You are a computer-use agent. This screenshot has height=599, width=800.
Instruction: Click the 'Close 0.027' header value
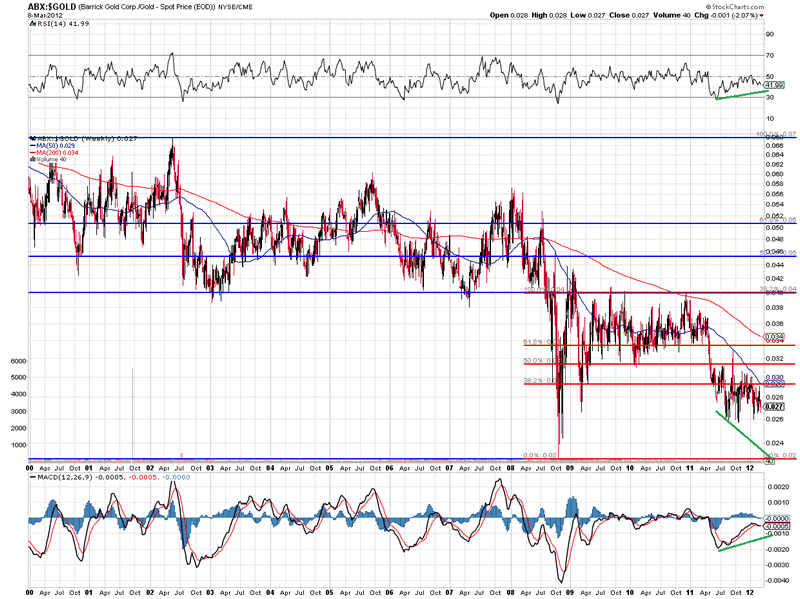pyautogui.click(x=629, y=15)
